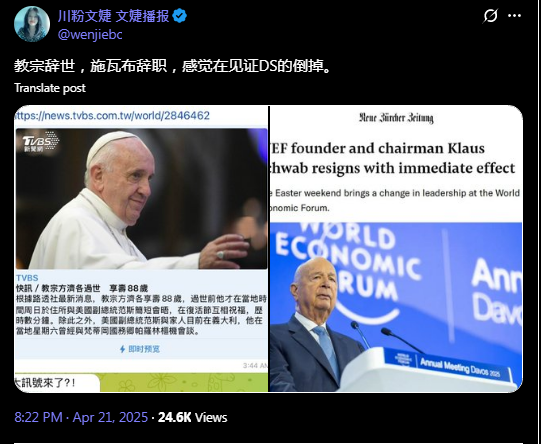The height and width of the screenshot is (444, 541).
Task: Open the display name 川粉文婕 文婕播报
Action: pos(114,16)
